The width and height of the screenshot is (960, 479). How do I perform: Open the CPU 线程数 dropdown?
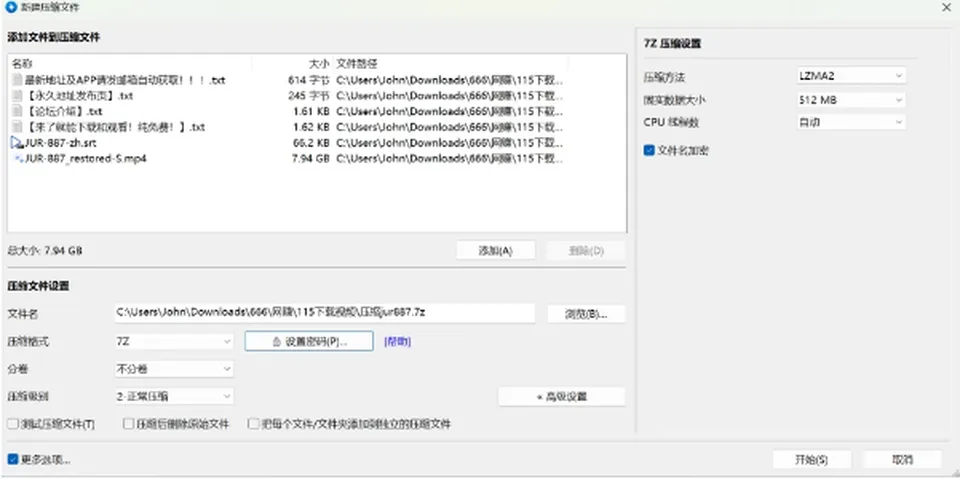tap(850, 122)
